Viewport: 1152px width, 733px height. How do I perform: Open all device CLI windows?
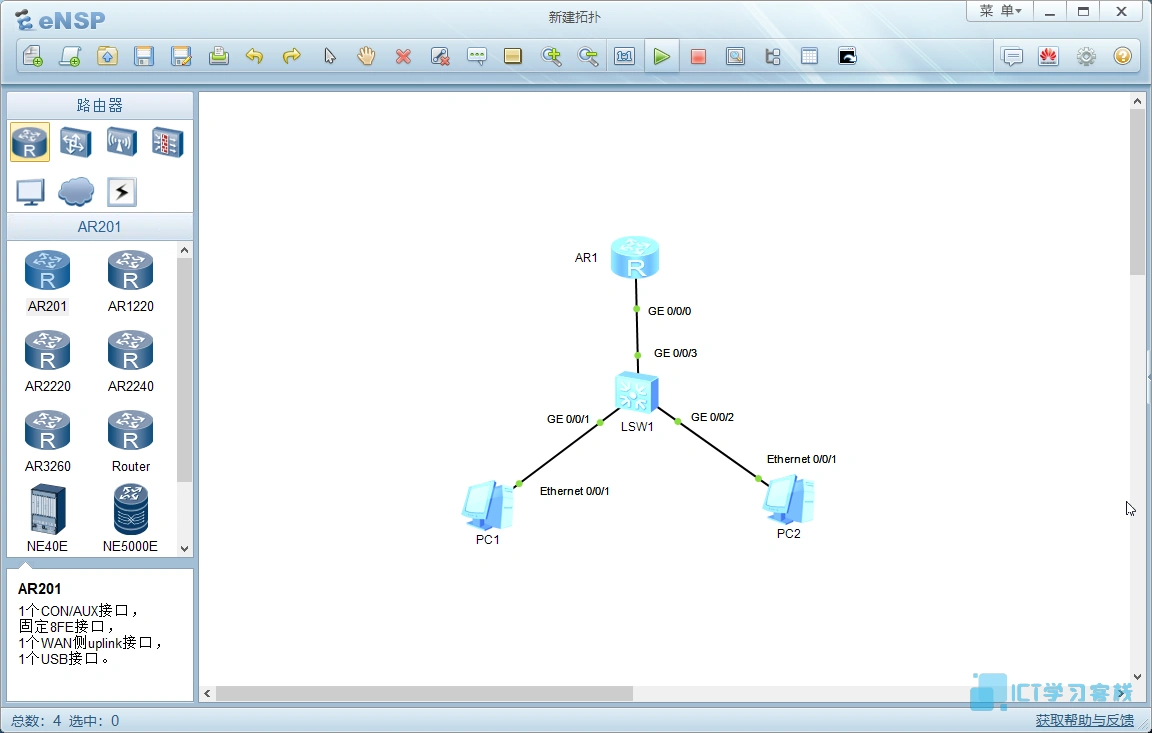tap(847, 57)
